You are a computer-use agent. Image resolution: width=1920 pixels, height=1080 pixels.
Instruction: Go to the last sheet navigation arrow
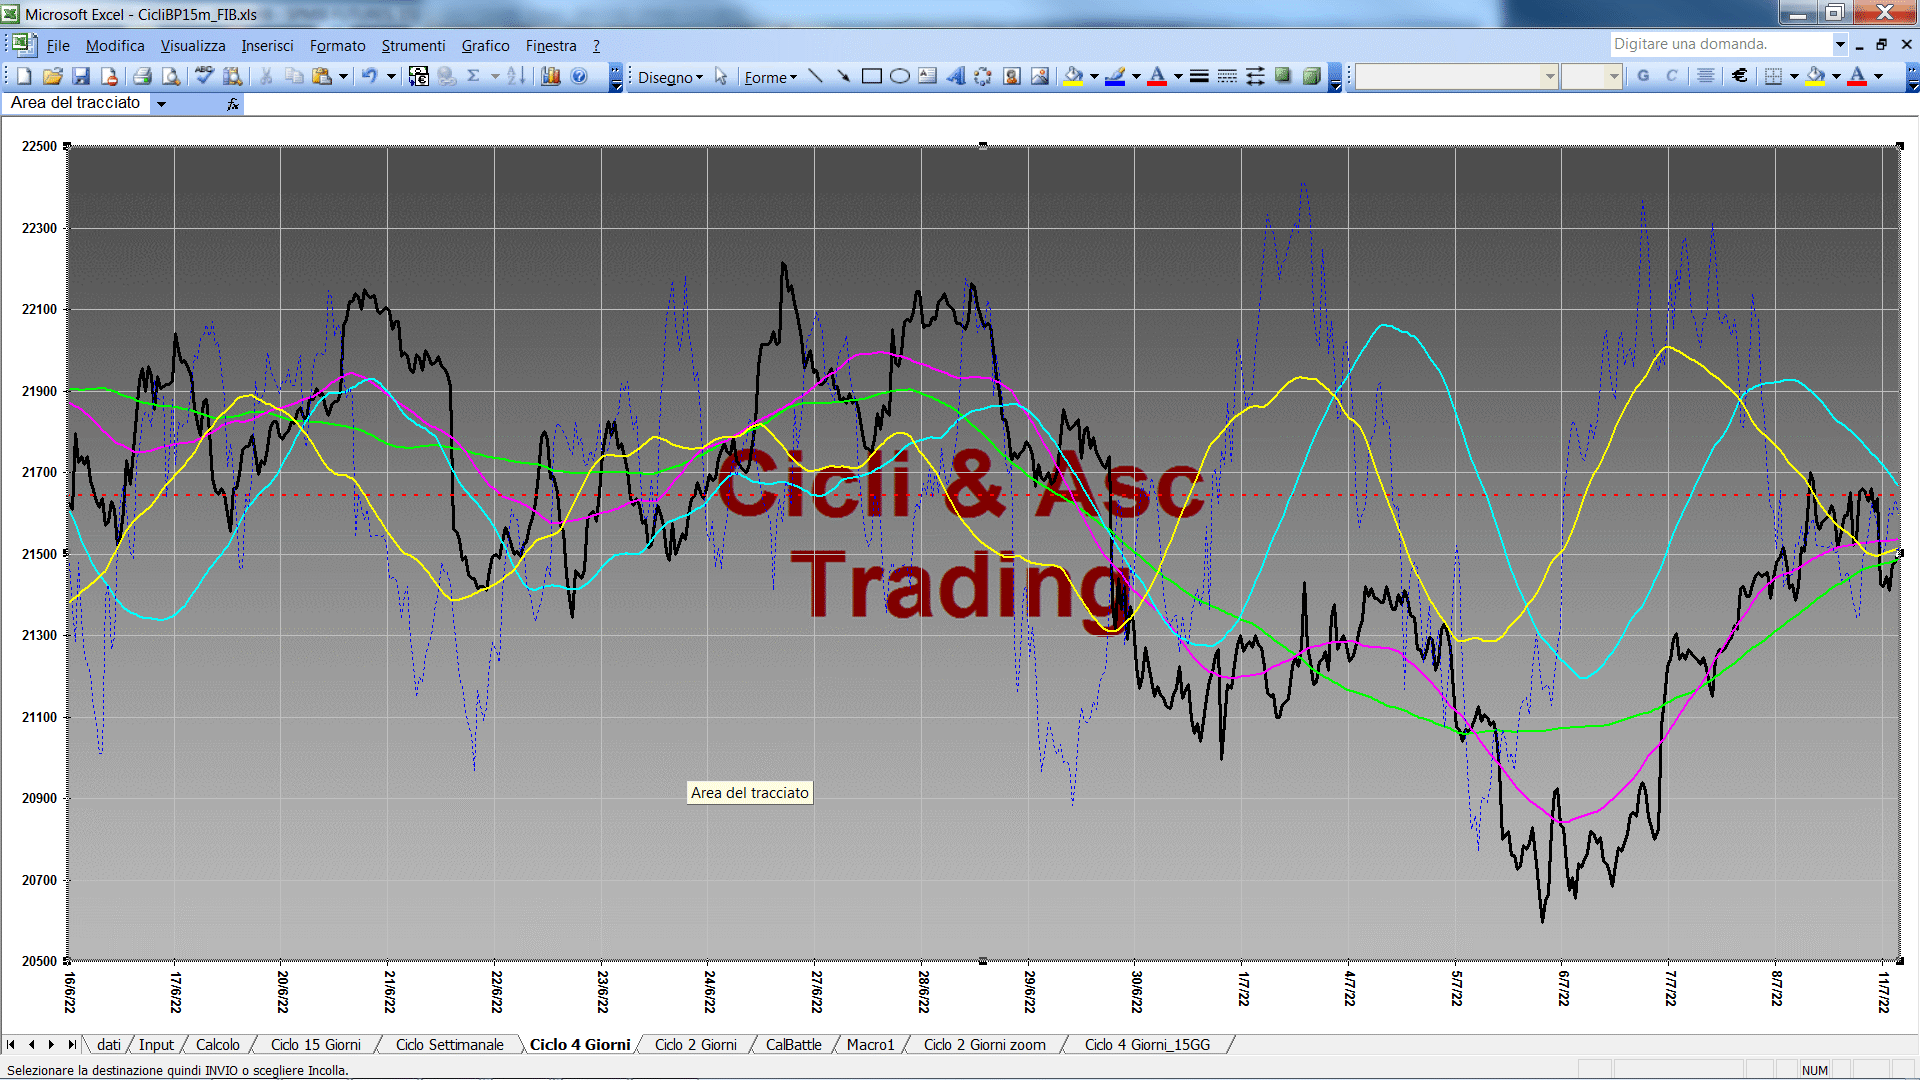click(x=72, y=1045)
